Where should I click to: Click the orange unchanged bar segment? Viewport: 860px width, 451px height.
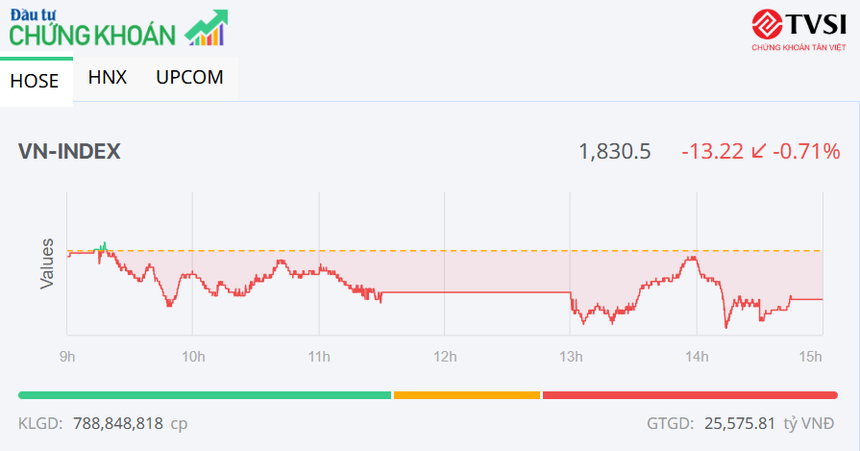(466, 395)
